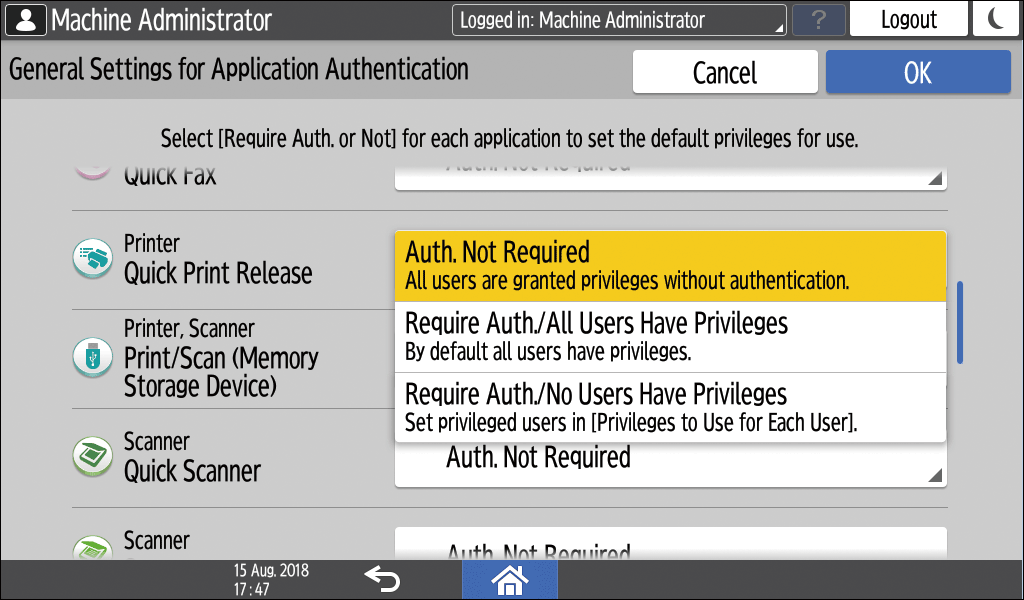This screenshot has height=600, width=1024.
Task: Click the Quick Print Release printer icon
Action: 93,259
